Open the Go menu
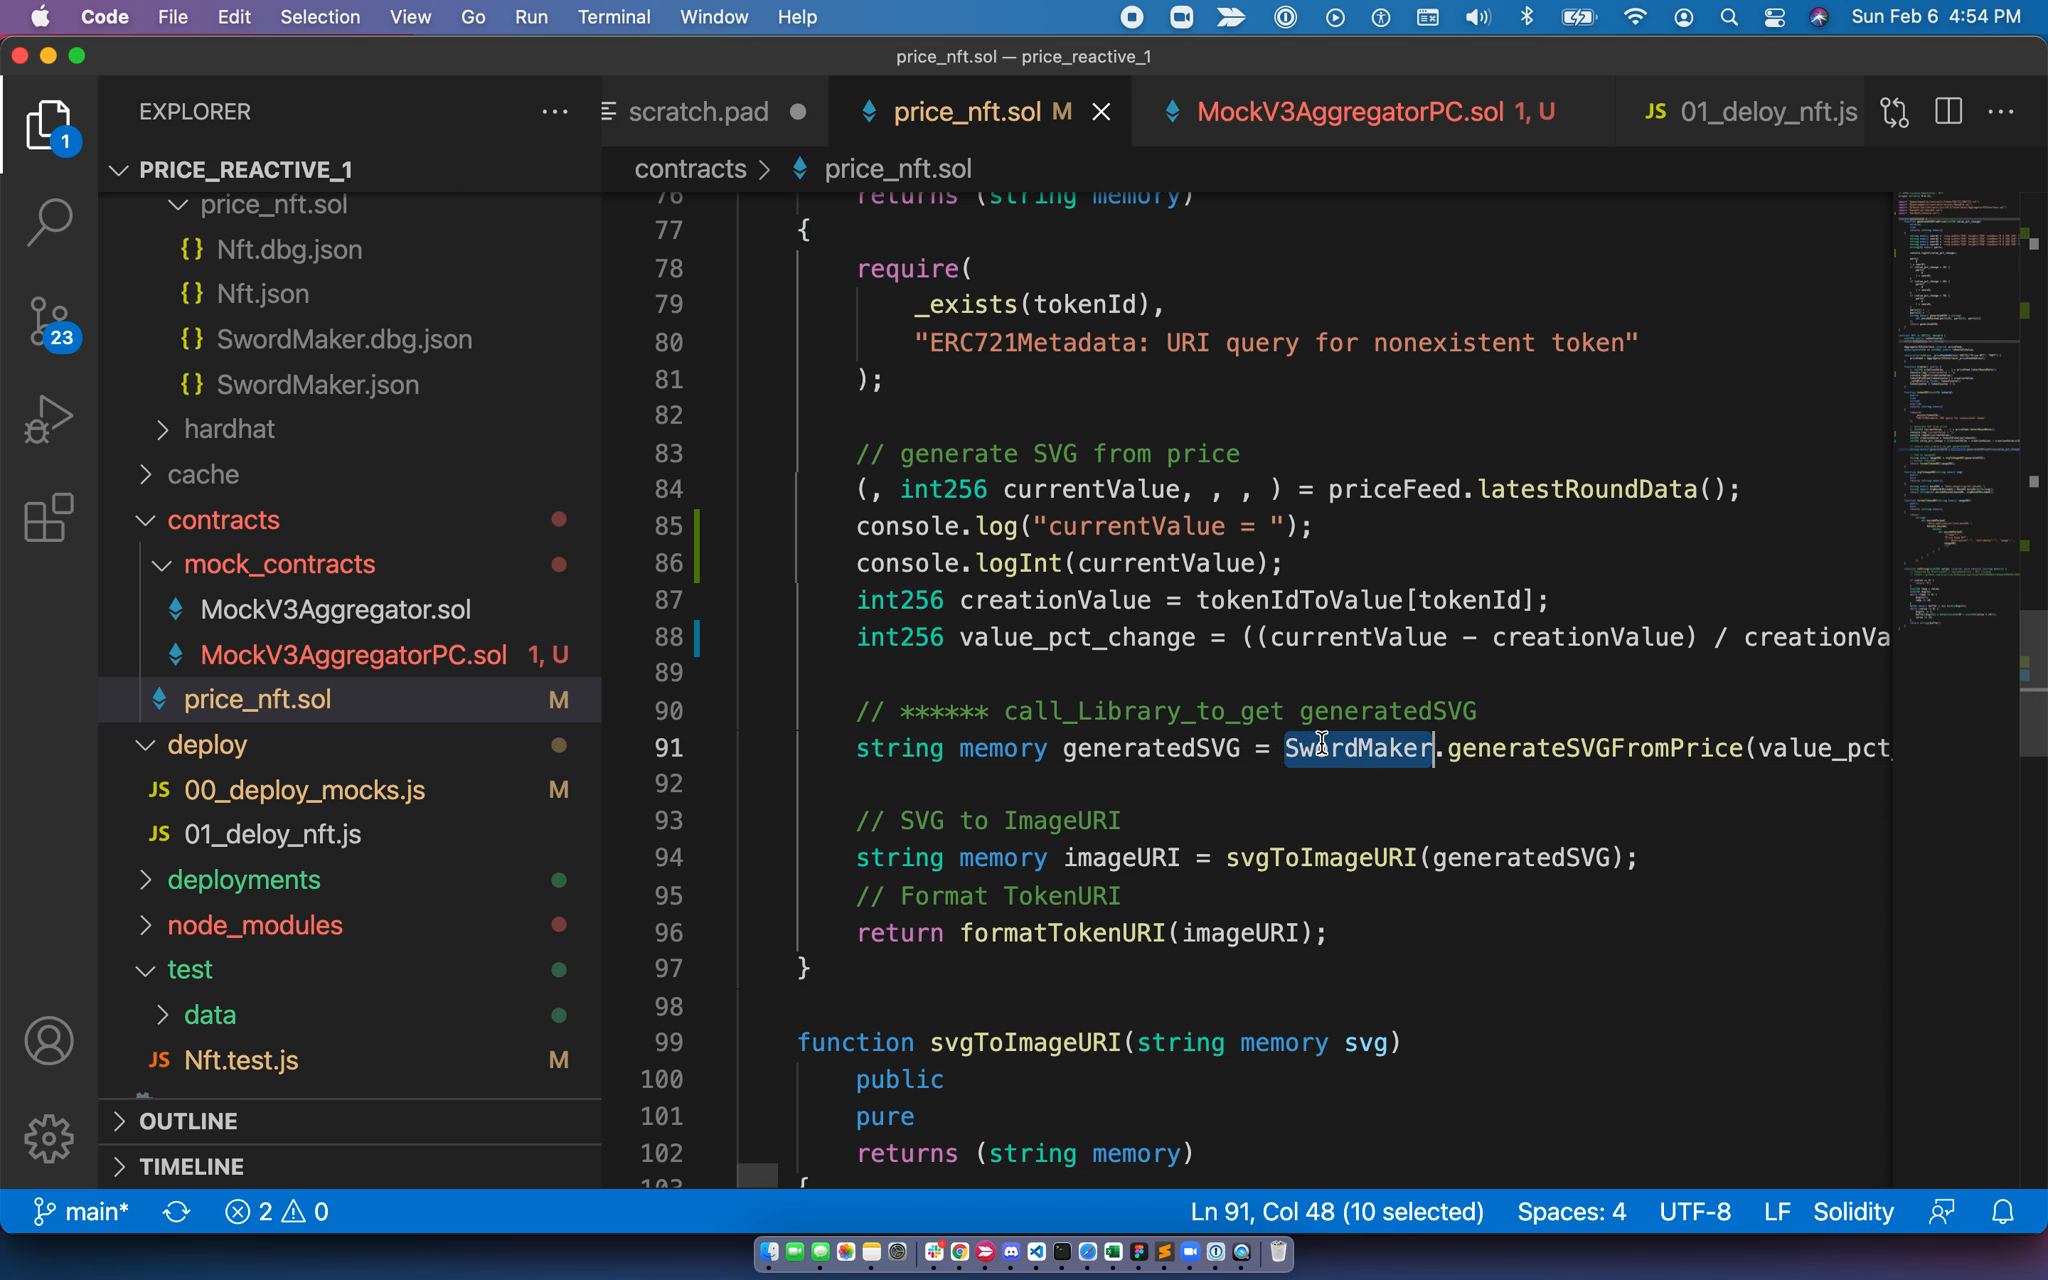 click(x=473, y=17)
